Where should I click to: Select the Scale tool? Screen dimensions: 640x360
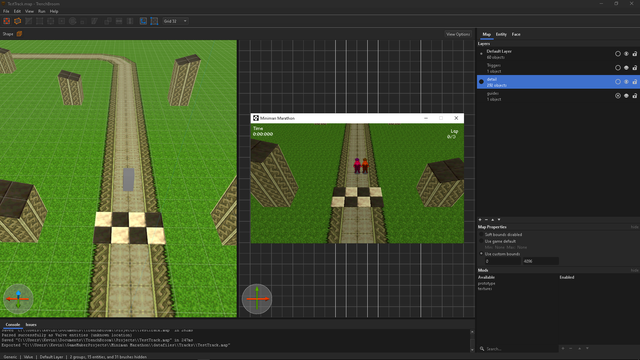point(83,21)
